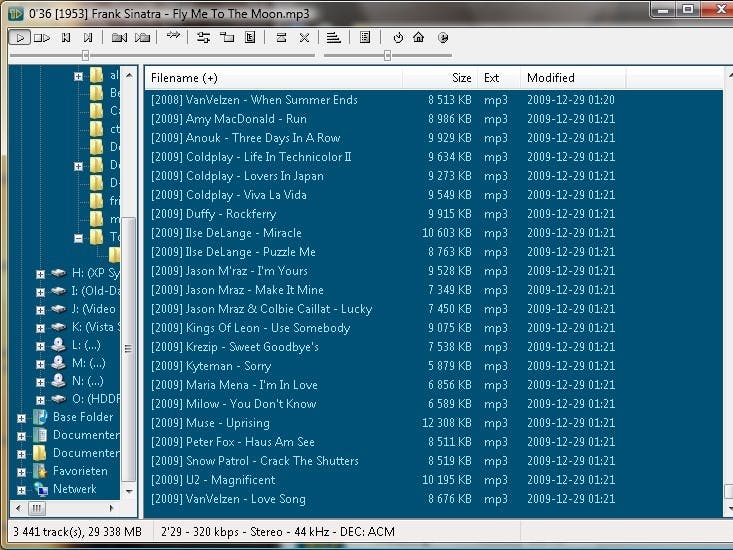733x550 pixels.
Task: Sort by the Filename (+) column header
Action: point(273,78)
